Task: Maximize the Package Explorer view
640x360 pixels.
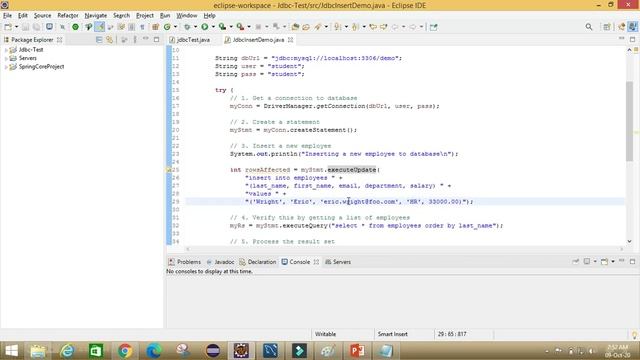Action: [x=156, y=40]
